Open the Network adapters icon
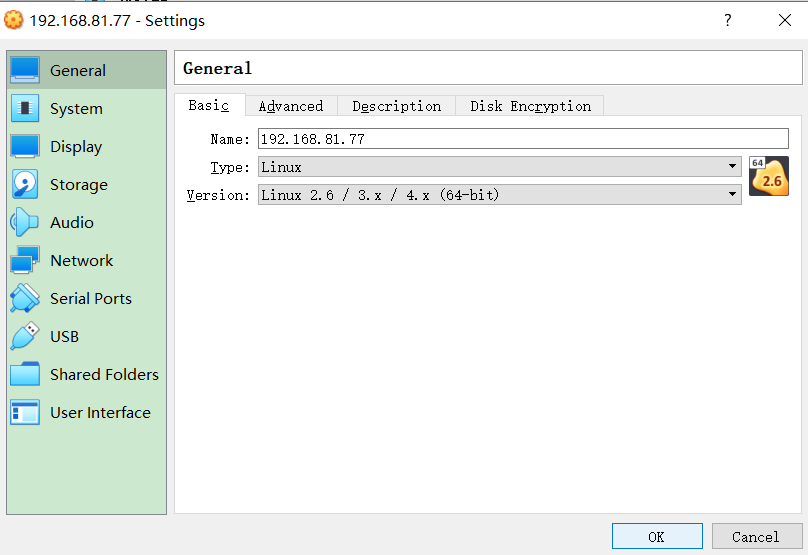Viewport: 808px width, 555px height. [x=25, y=260]
